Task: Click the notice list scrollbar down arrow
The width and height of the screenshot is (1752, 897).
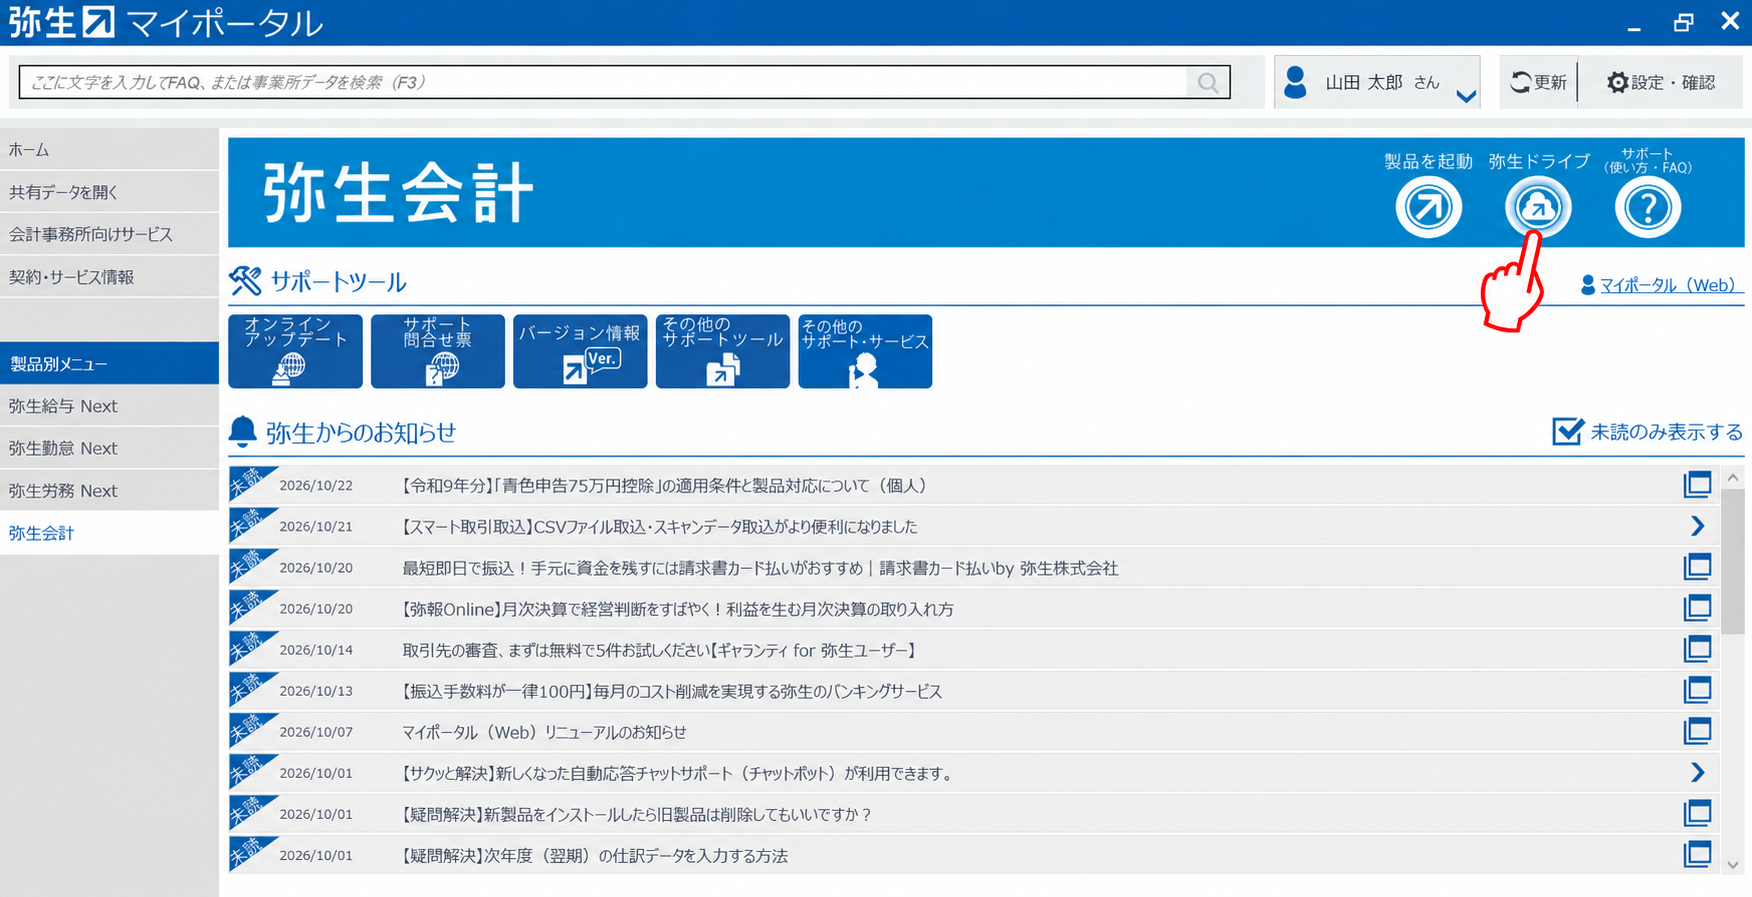Action: coord(1733,865)
